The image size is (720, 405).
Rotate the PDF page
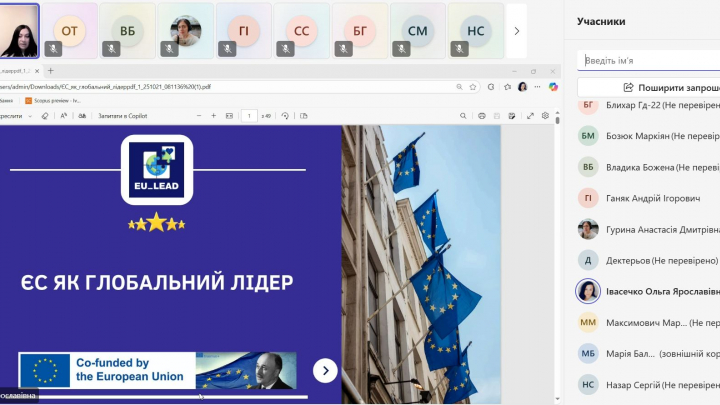(285, 116)
